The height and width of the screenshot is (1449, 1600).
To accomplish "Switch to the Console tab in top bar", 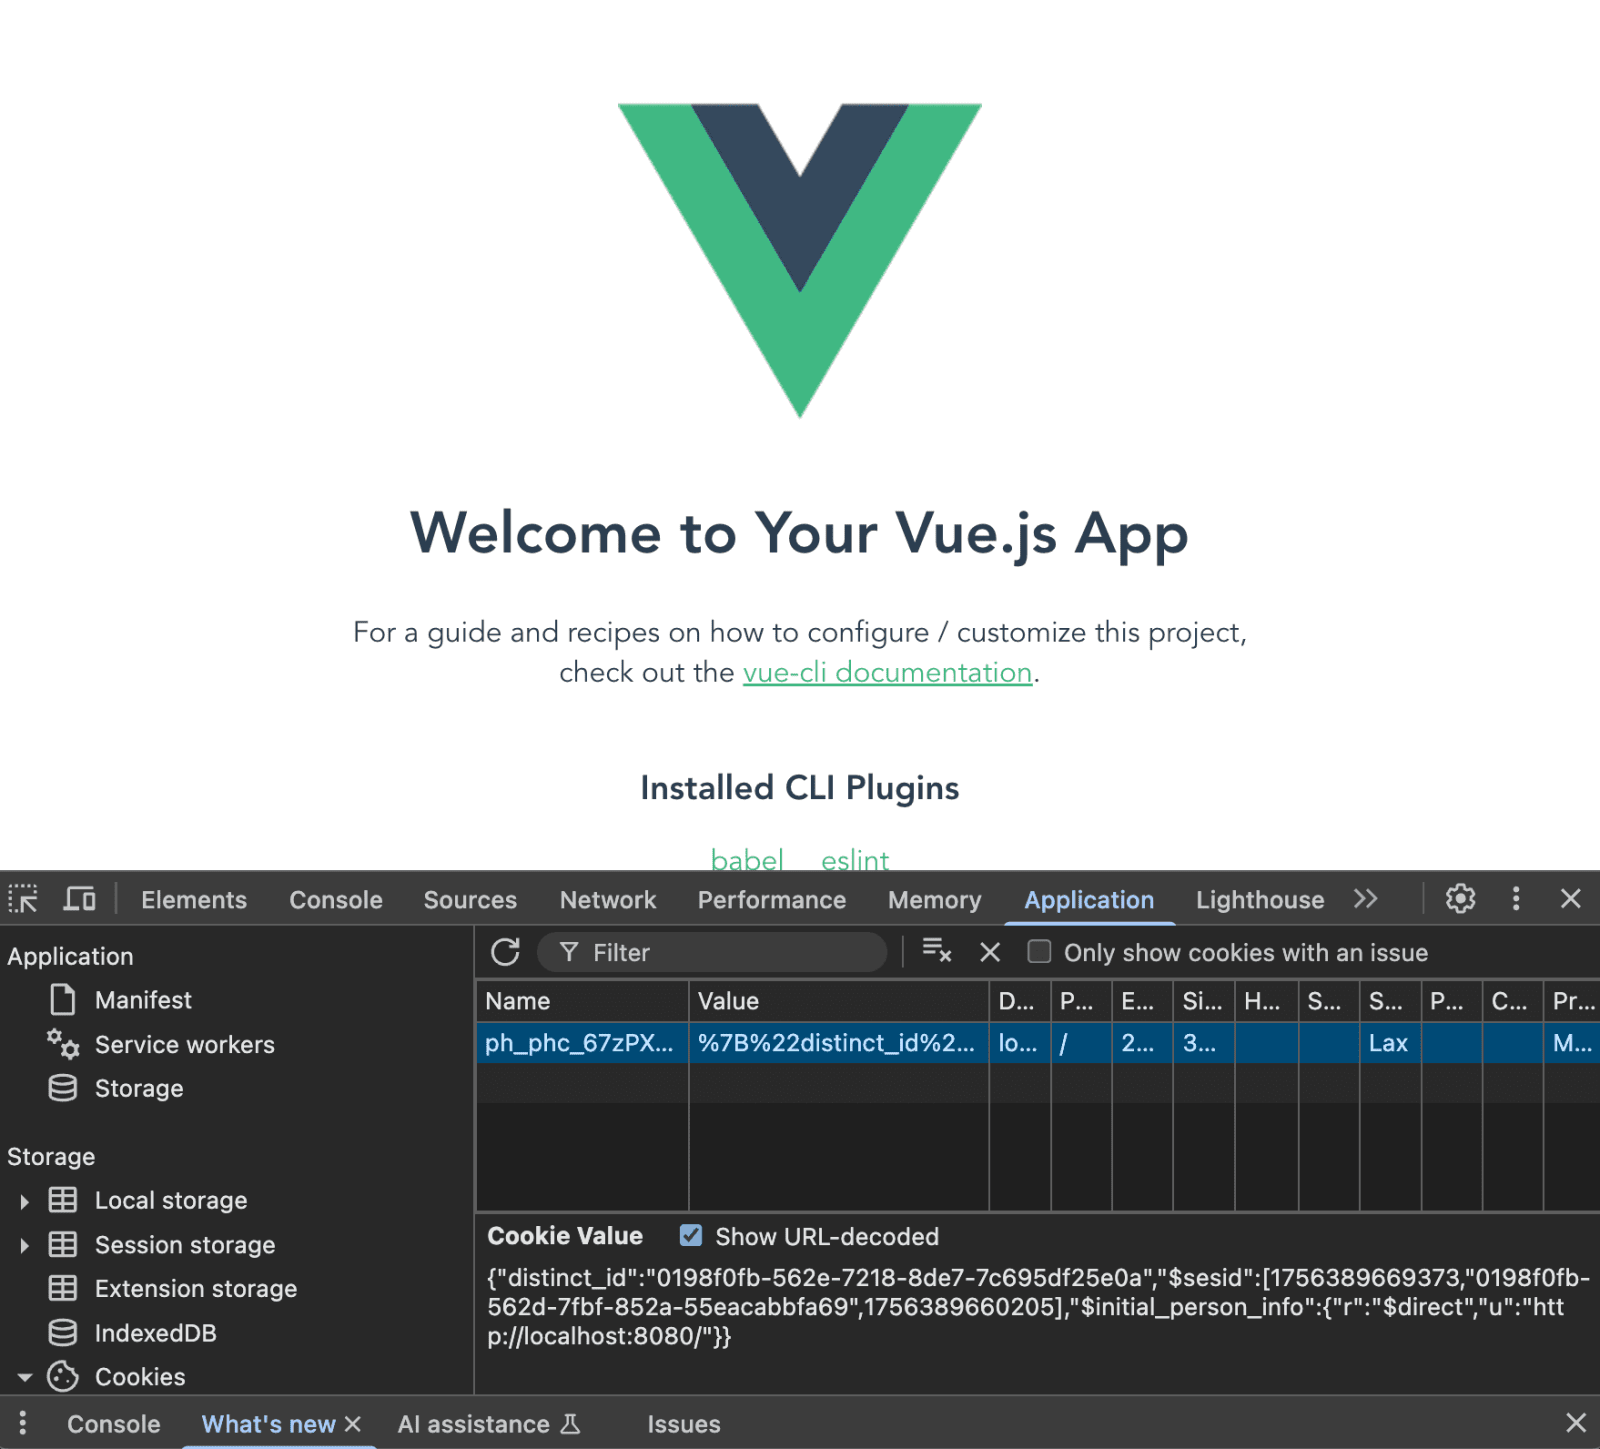I will pos(336,900).
